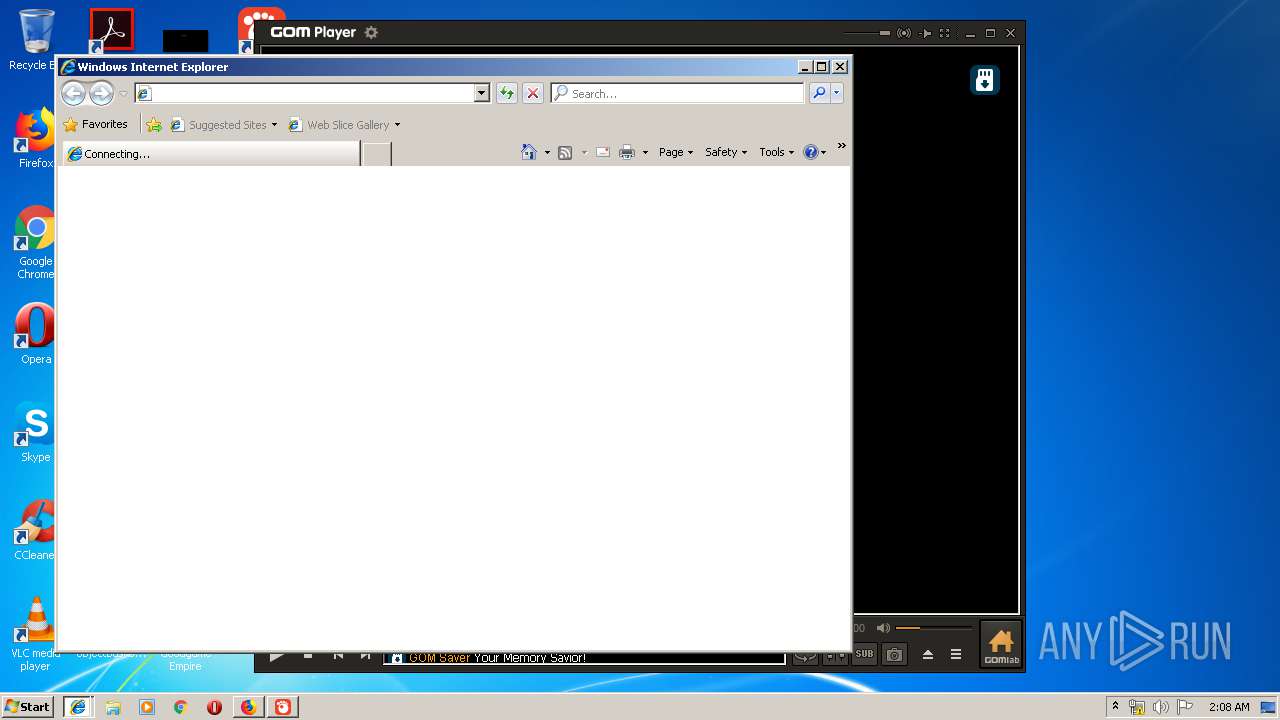
Task: Adjust the GOM Player transparency slider
Action: point(866,33)
